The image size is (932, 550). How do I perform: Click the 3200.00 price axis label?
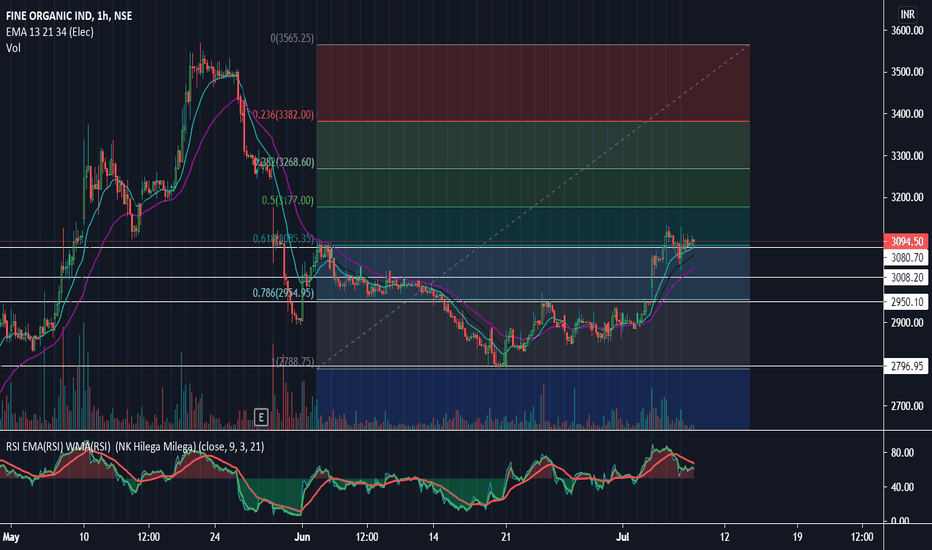pos(907,197)
